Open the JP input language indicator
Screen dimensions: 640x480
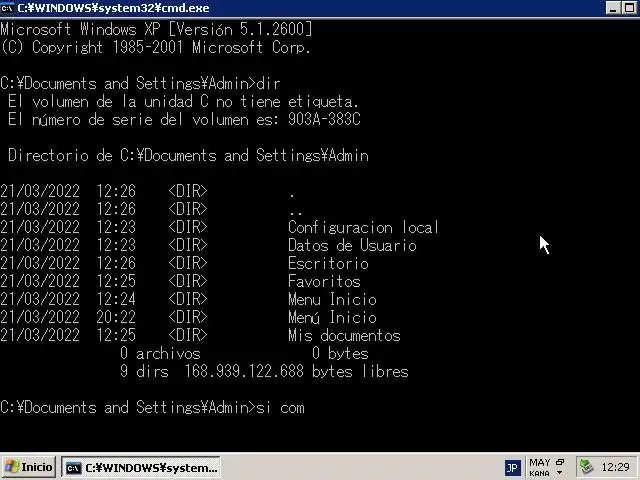point(512,468)
